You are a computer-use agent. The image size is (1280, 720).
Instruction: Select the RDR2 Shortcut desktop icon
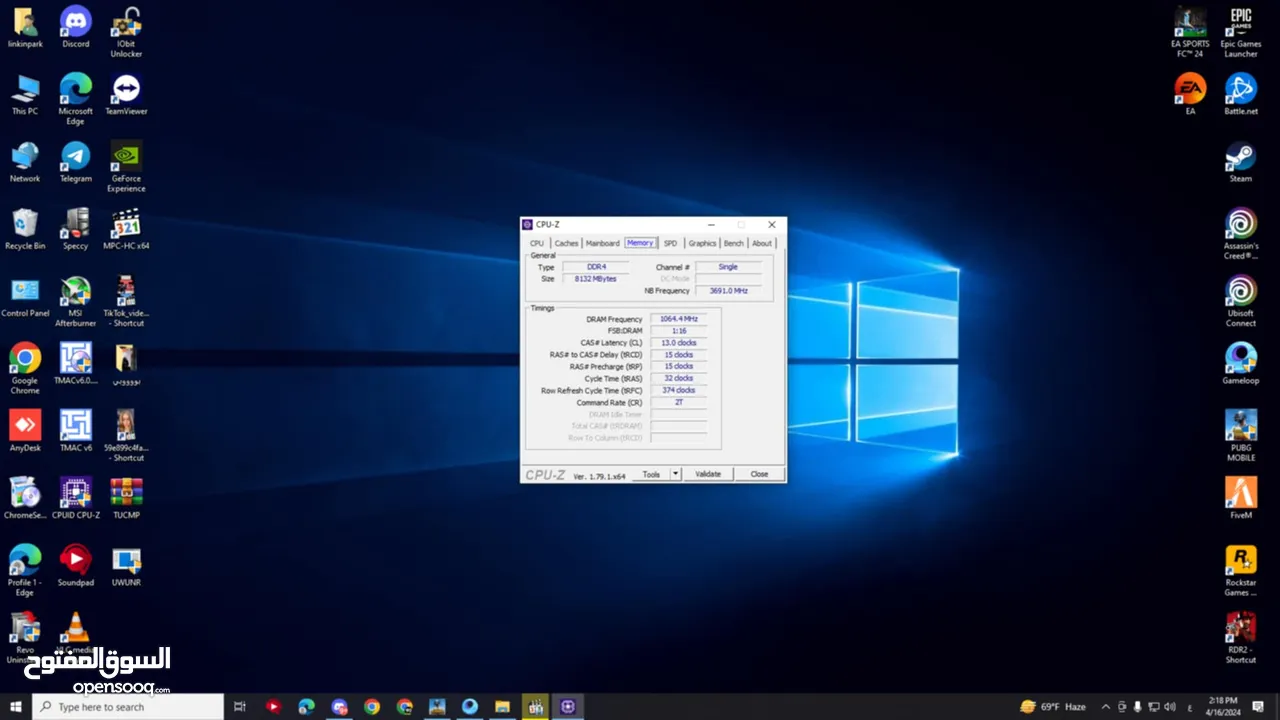(x=1241, y=637)
